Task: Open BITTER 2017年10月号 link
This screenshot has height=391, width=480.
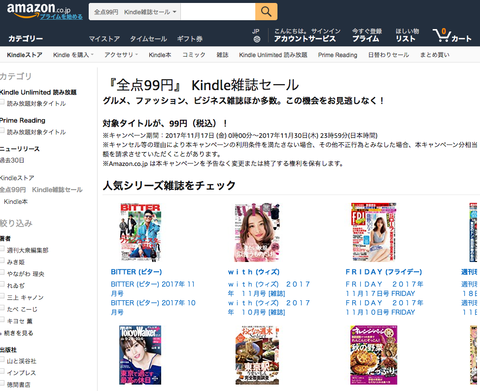Action: (153, 307)
